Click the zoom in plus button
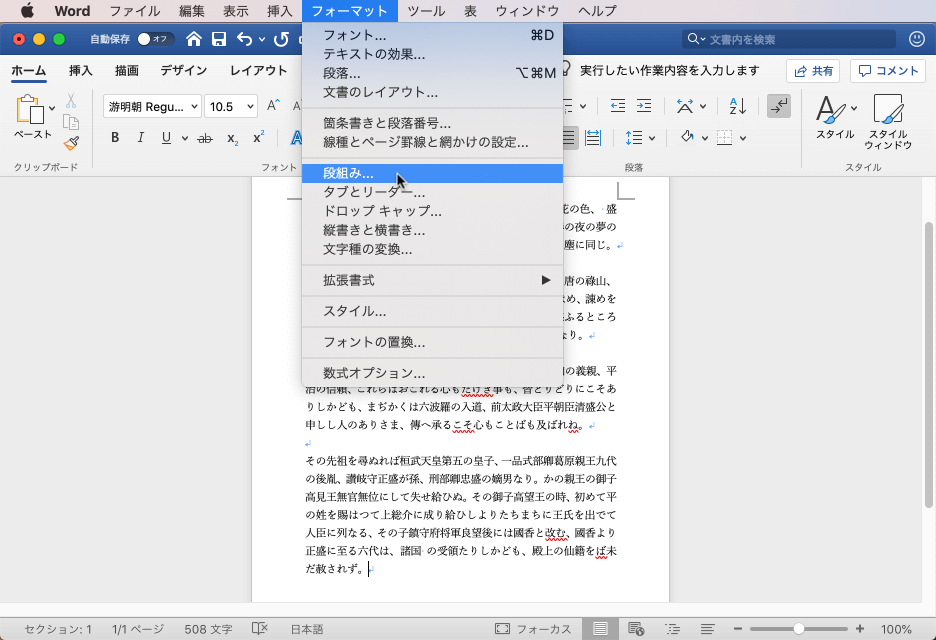This screenshot has width=936, height=640. pos(860,629)
